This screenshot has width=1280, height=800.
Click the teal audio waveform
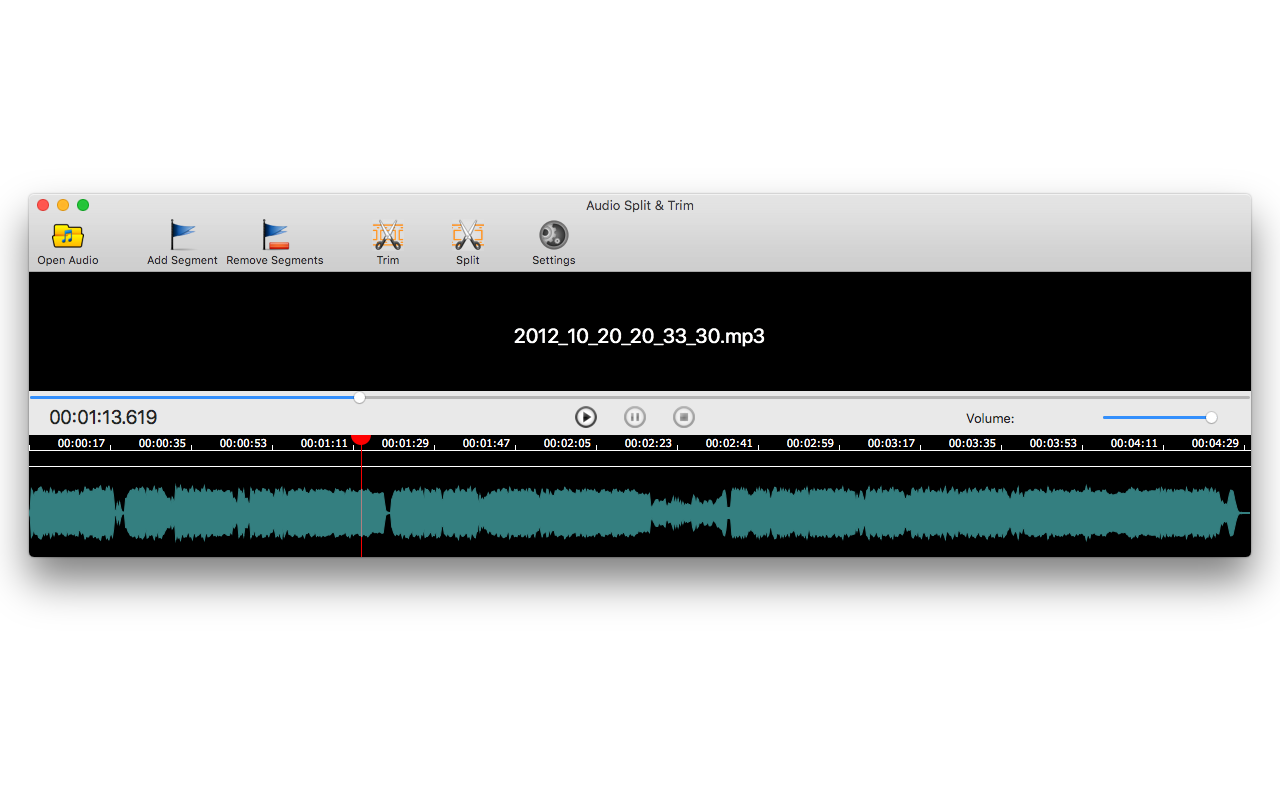pyautogui.click(x=640, y=513)
